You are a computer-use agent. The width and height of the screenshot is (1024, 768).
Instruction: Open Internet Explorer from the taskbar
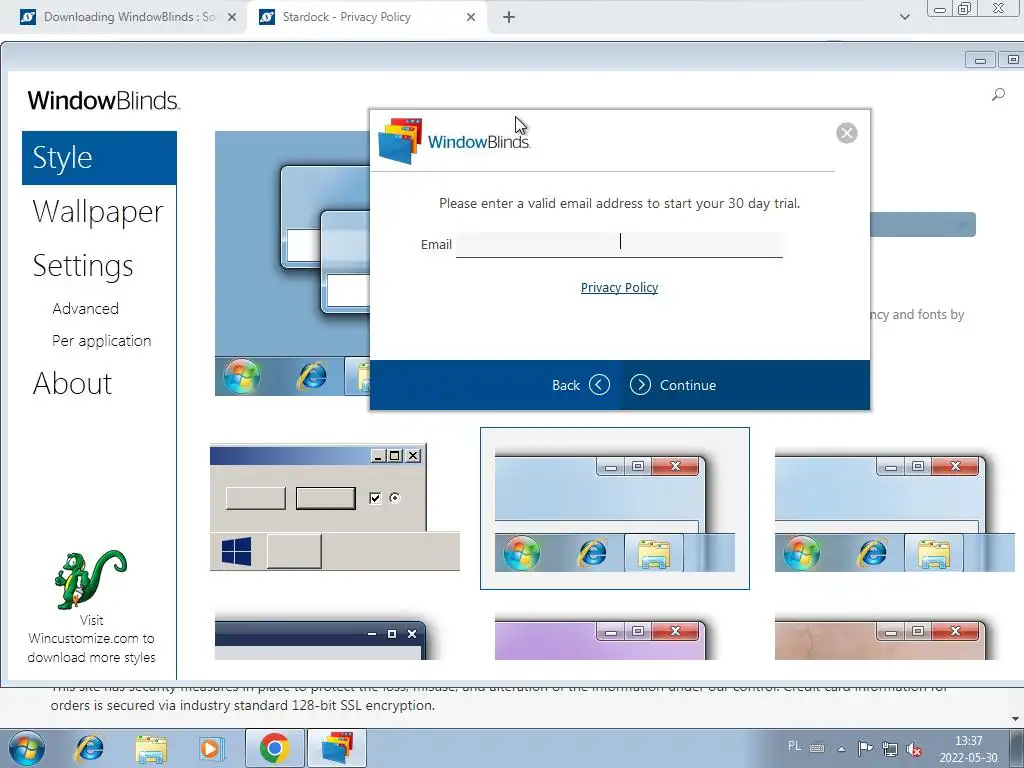[90, 748]
